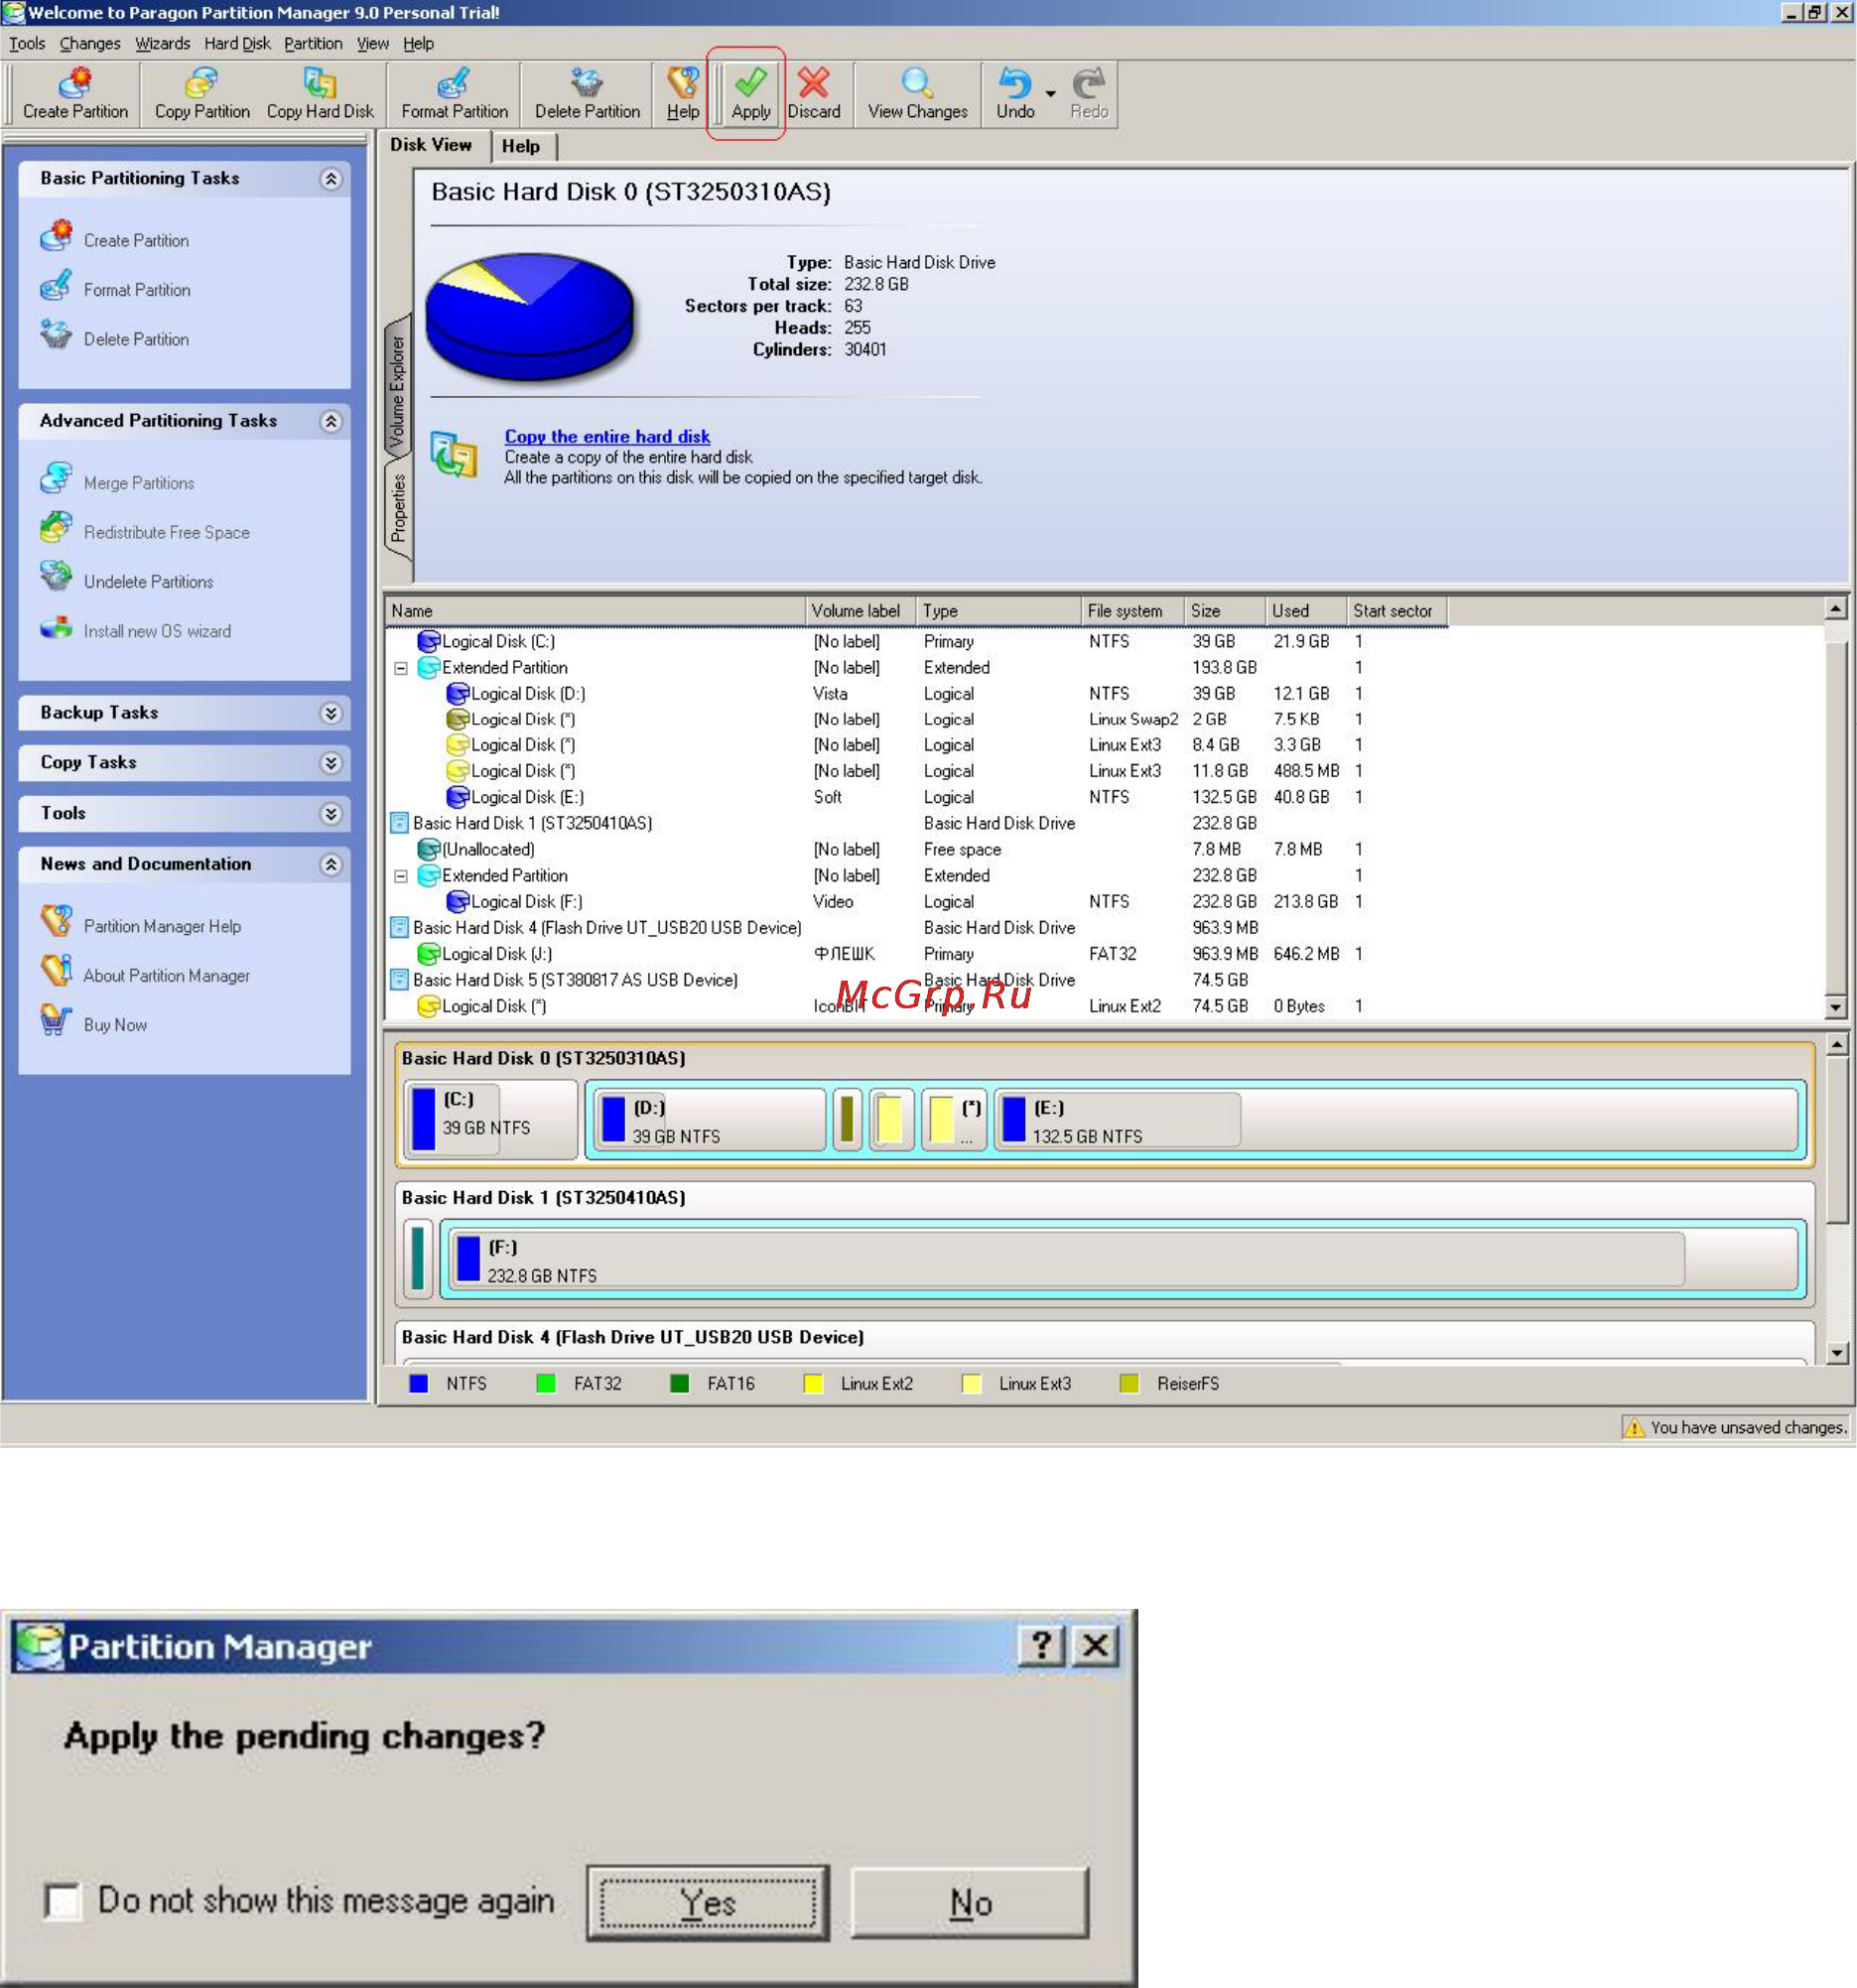The height and width of the screenshot is (1988, 1857).
Task: Expand the Tools panel in the sidebar
Action: pyautogui.click(x=331, y=814)
